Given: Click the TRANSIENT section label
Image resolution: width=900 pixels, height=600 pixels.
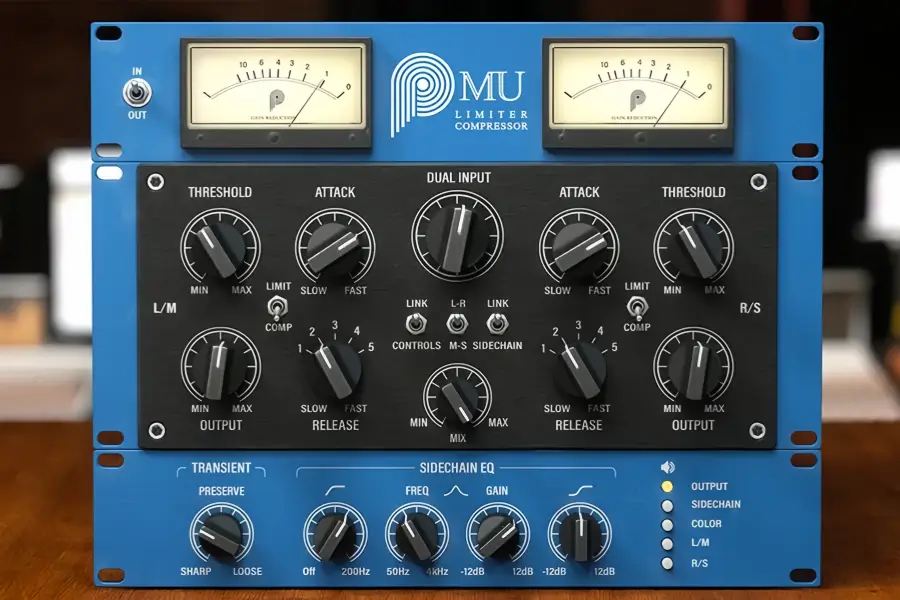Looking at the screenshot, I should click(221, 468).
